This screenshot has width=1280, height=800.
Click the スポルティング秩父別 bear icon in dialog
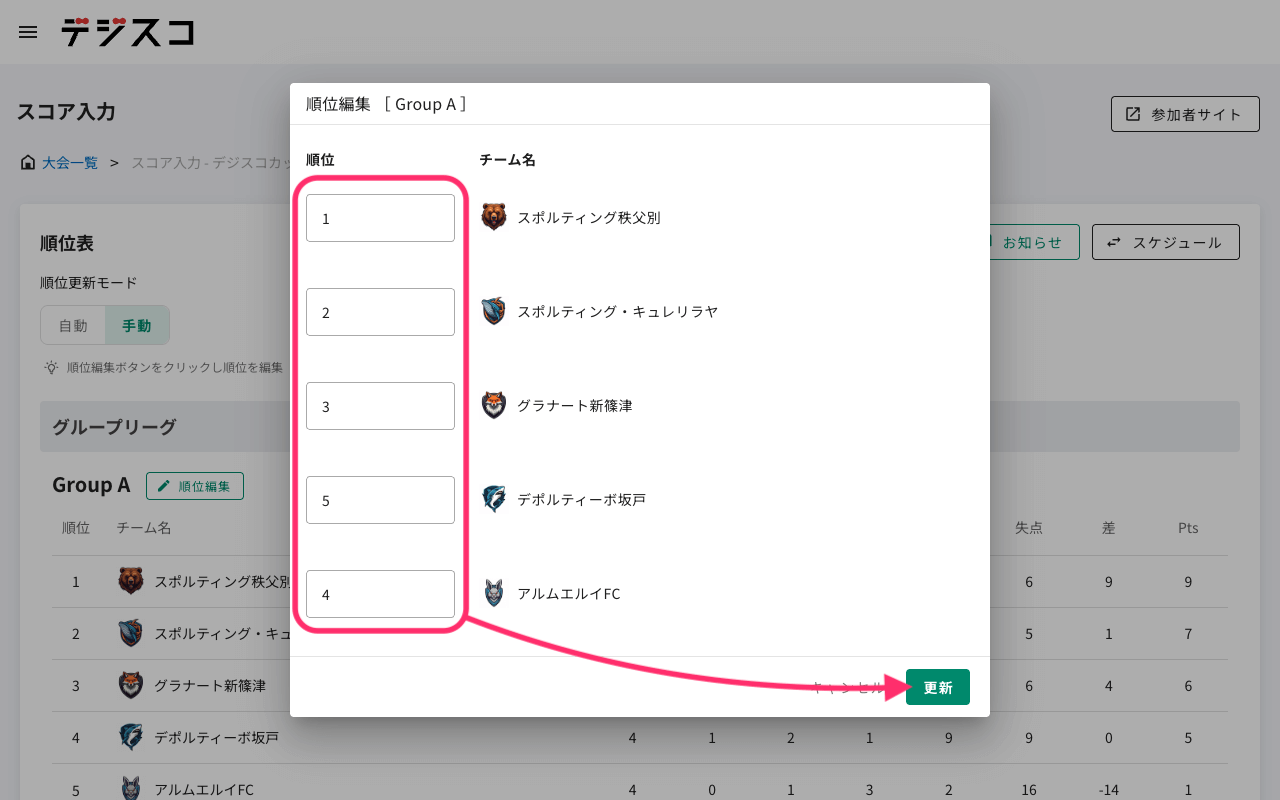[x=494, y=217]
